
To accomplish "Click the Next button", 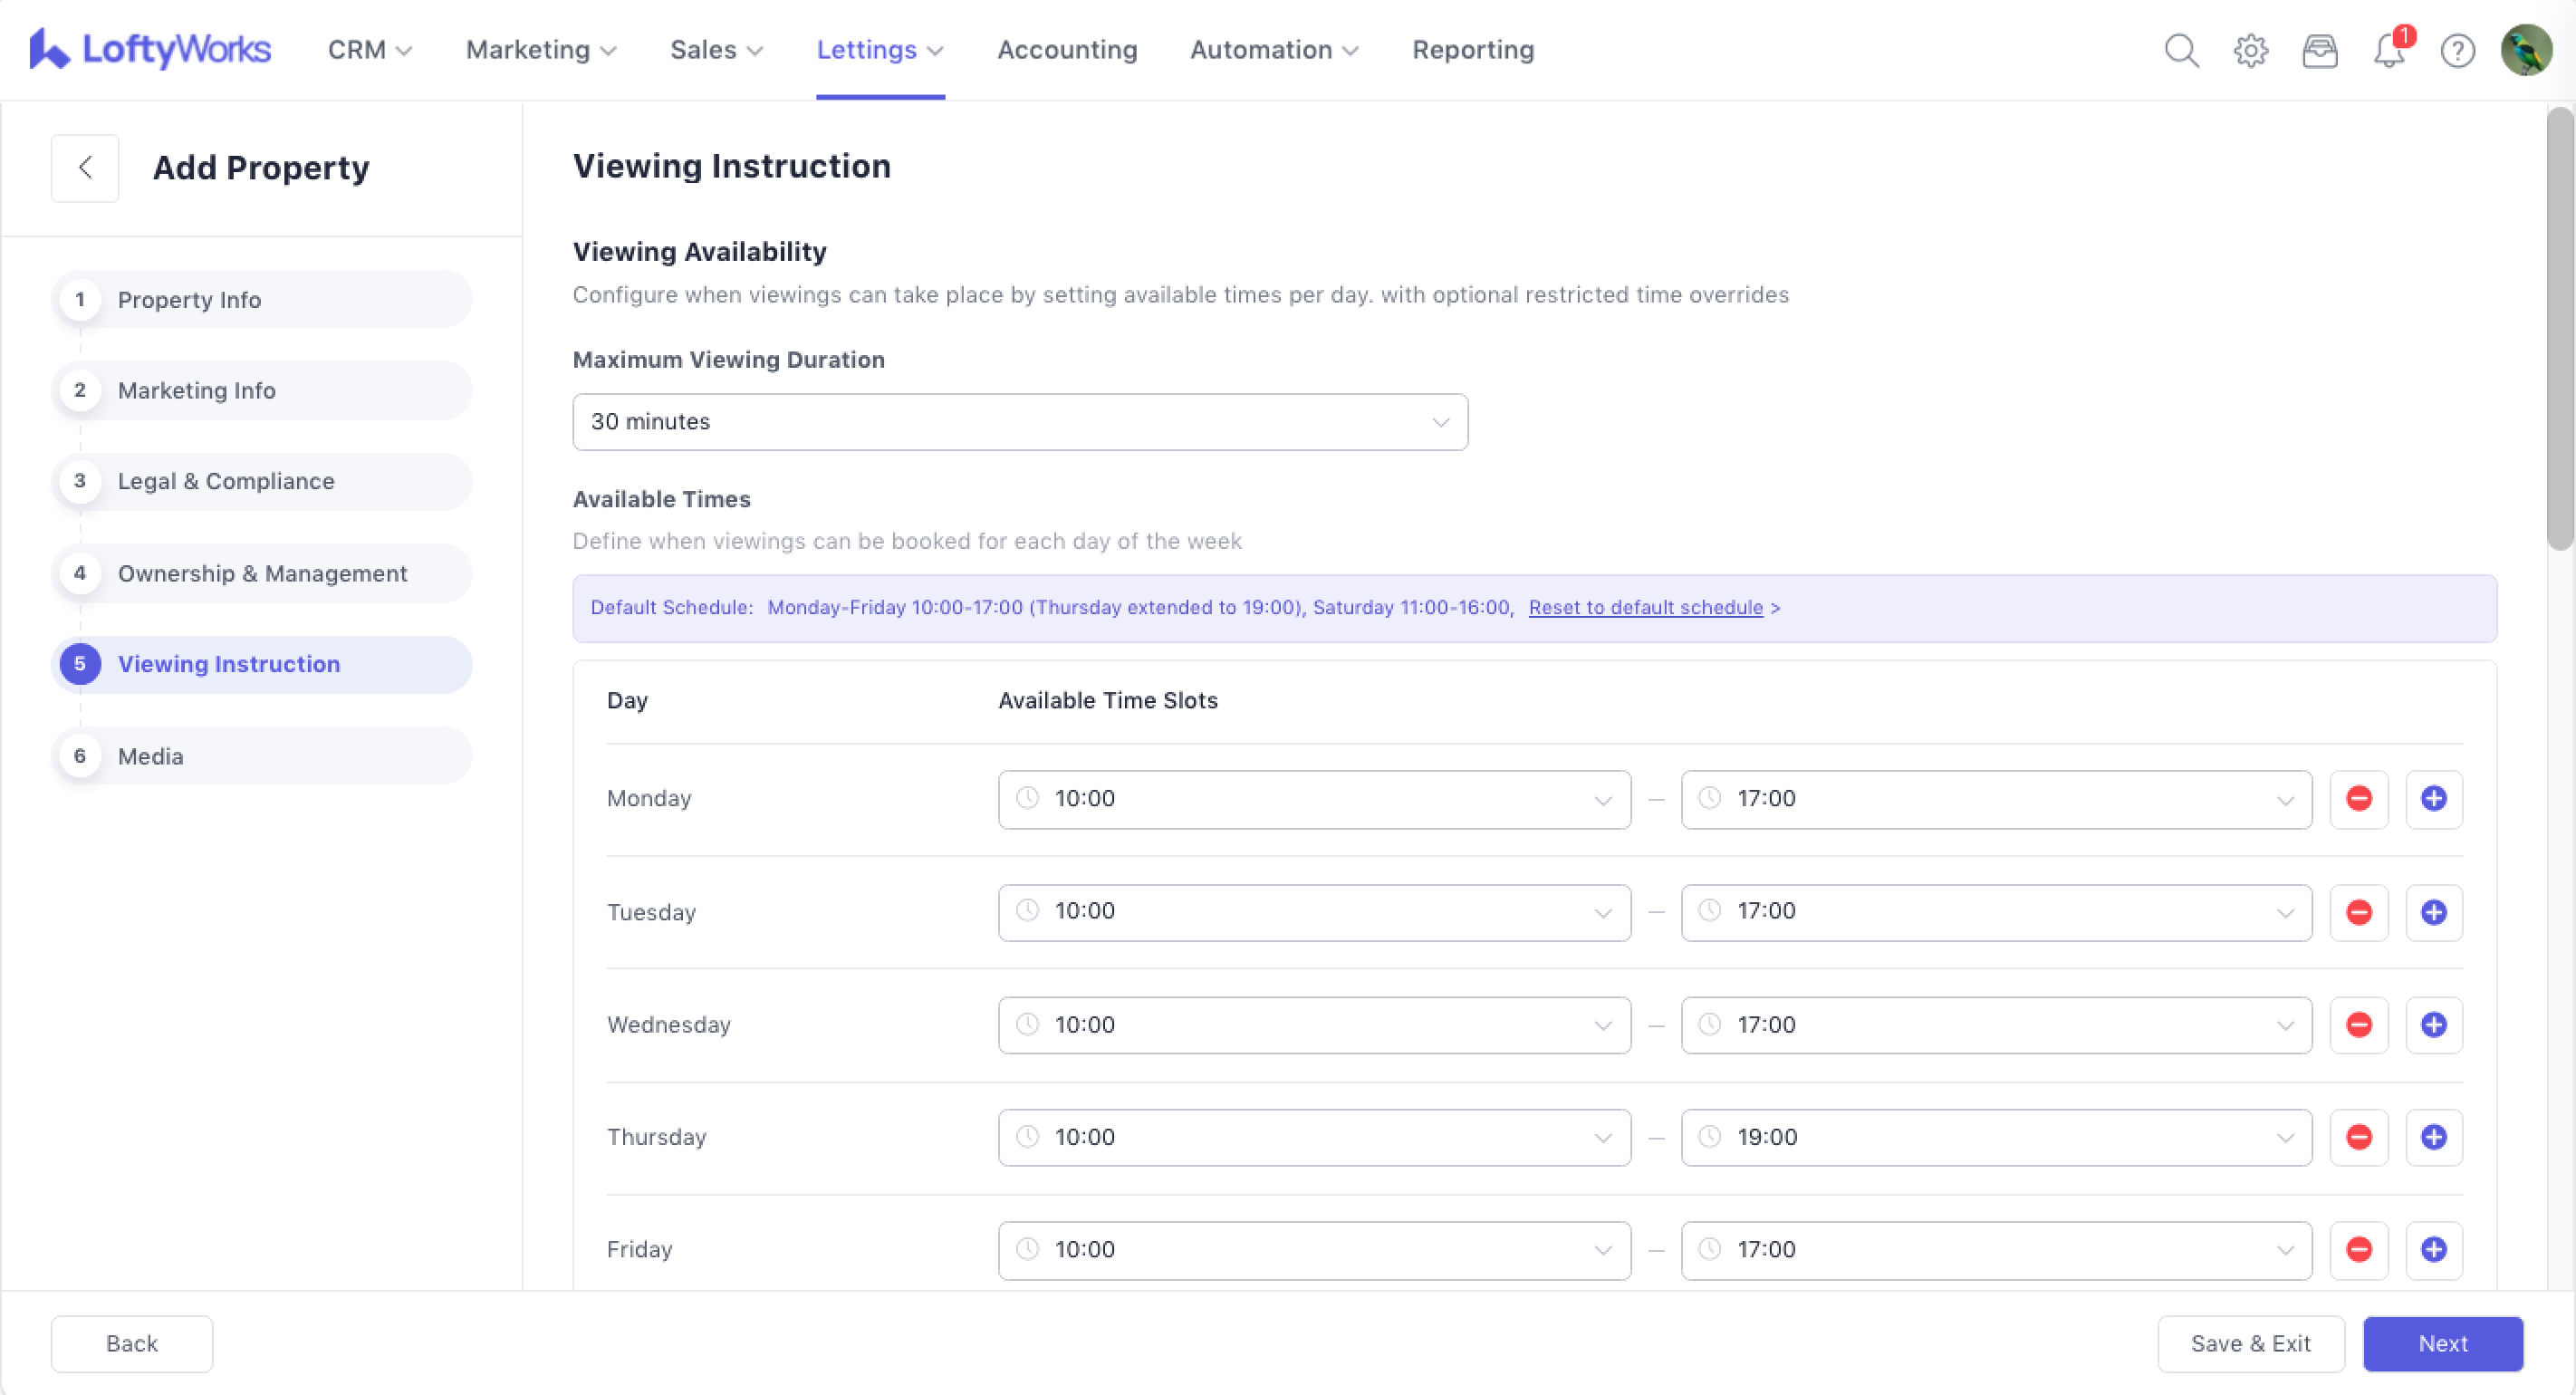I will pos(2442,1343).
